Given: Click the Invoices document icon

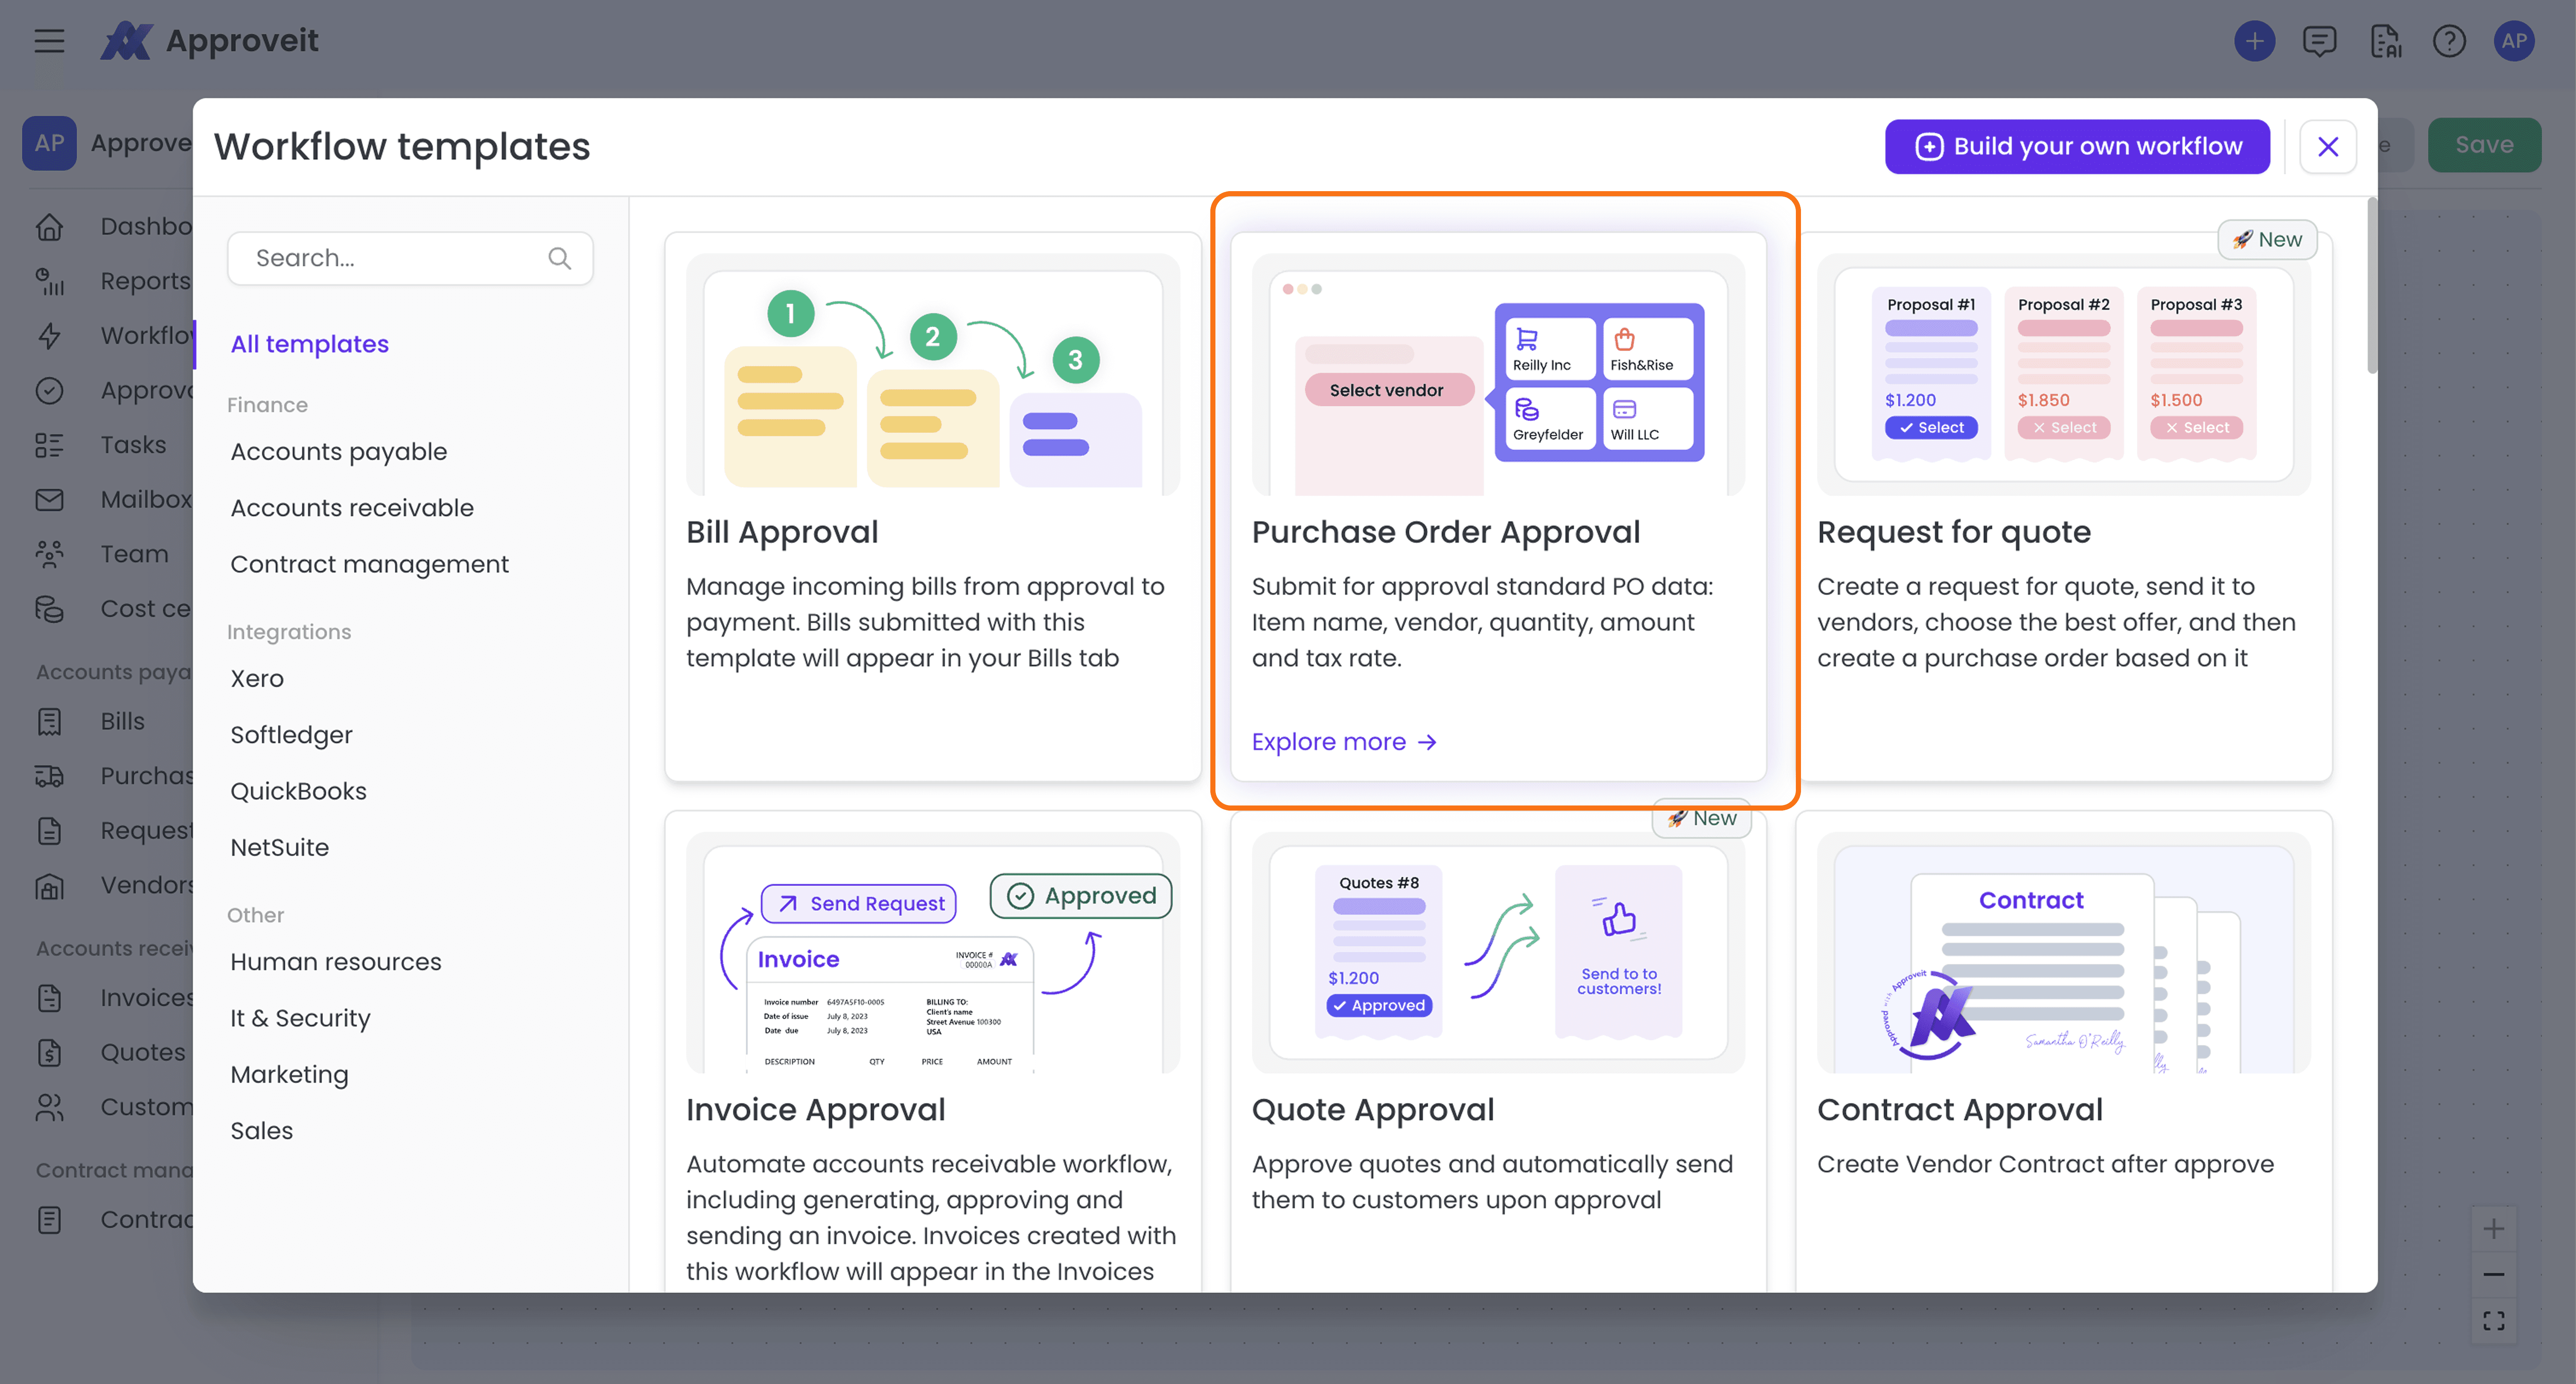Looking at the screenshot, I should point(49,997).
